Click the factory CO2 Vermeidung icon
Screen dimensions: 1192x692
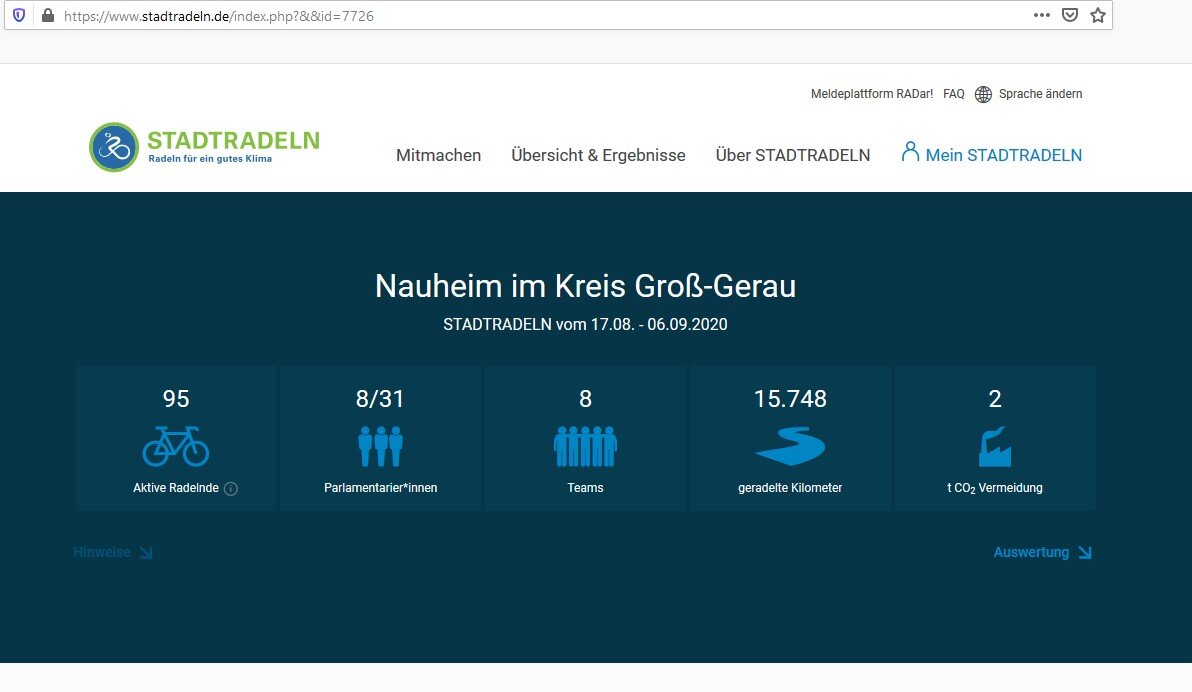pos(994,446)
